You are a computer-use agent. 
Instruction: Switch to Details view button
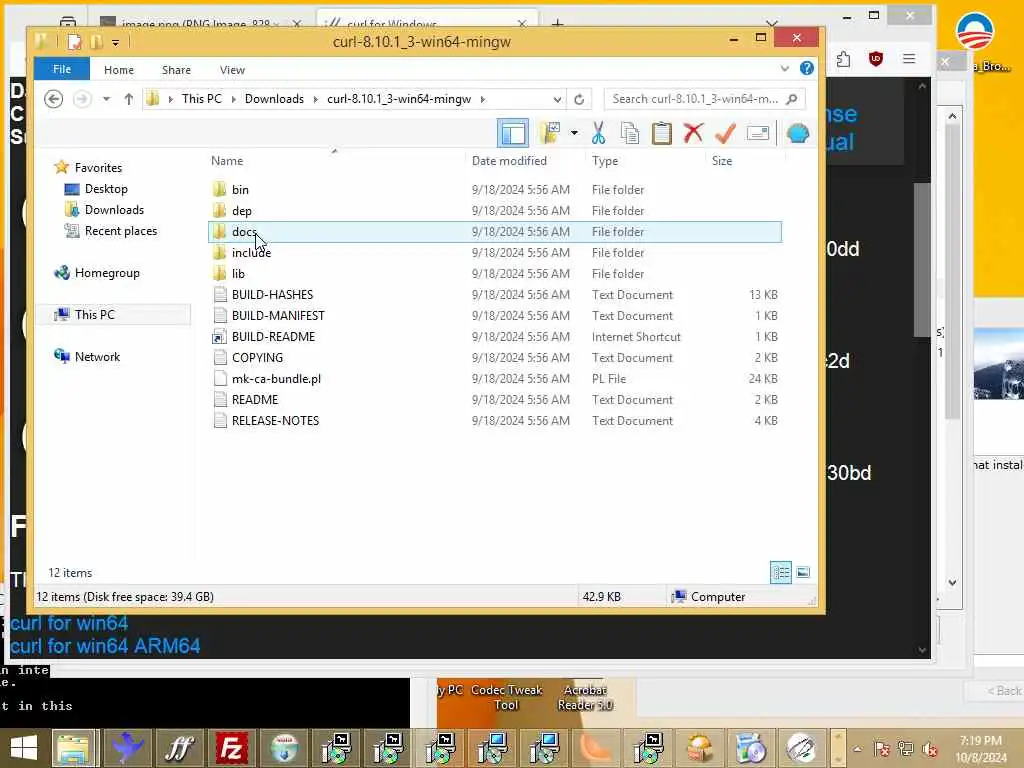click(781, 573)
